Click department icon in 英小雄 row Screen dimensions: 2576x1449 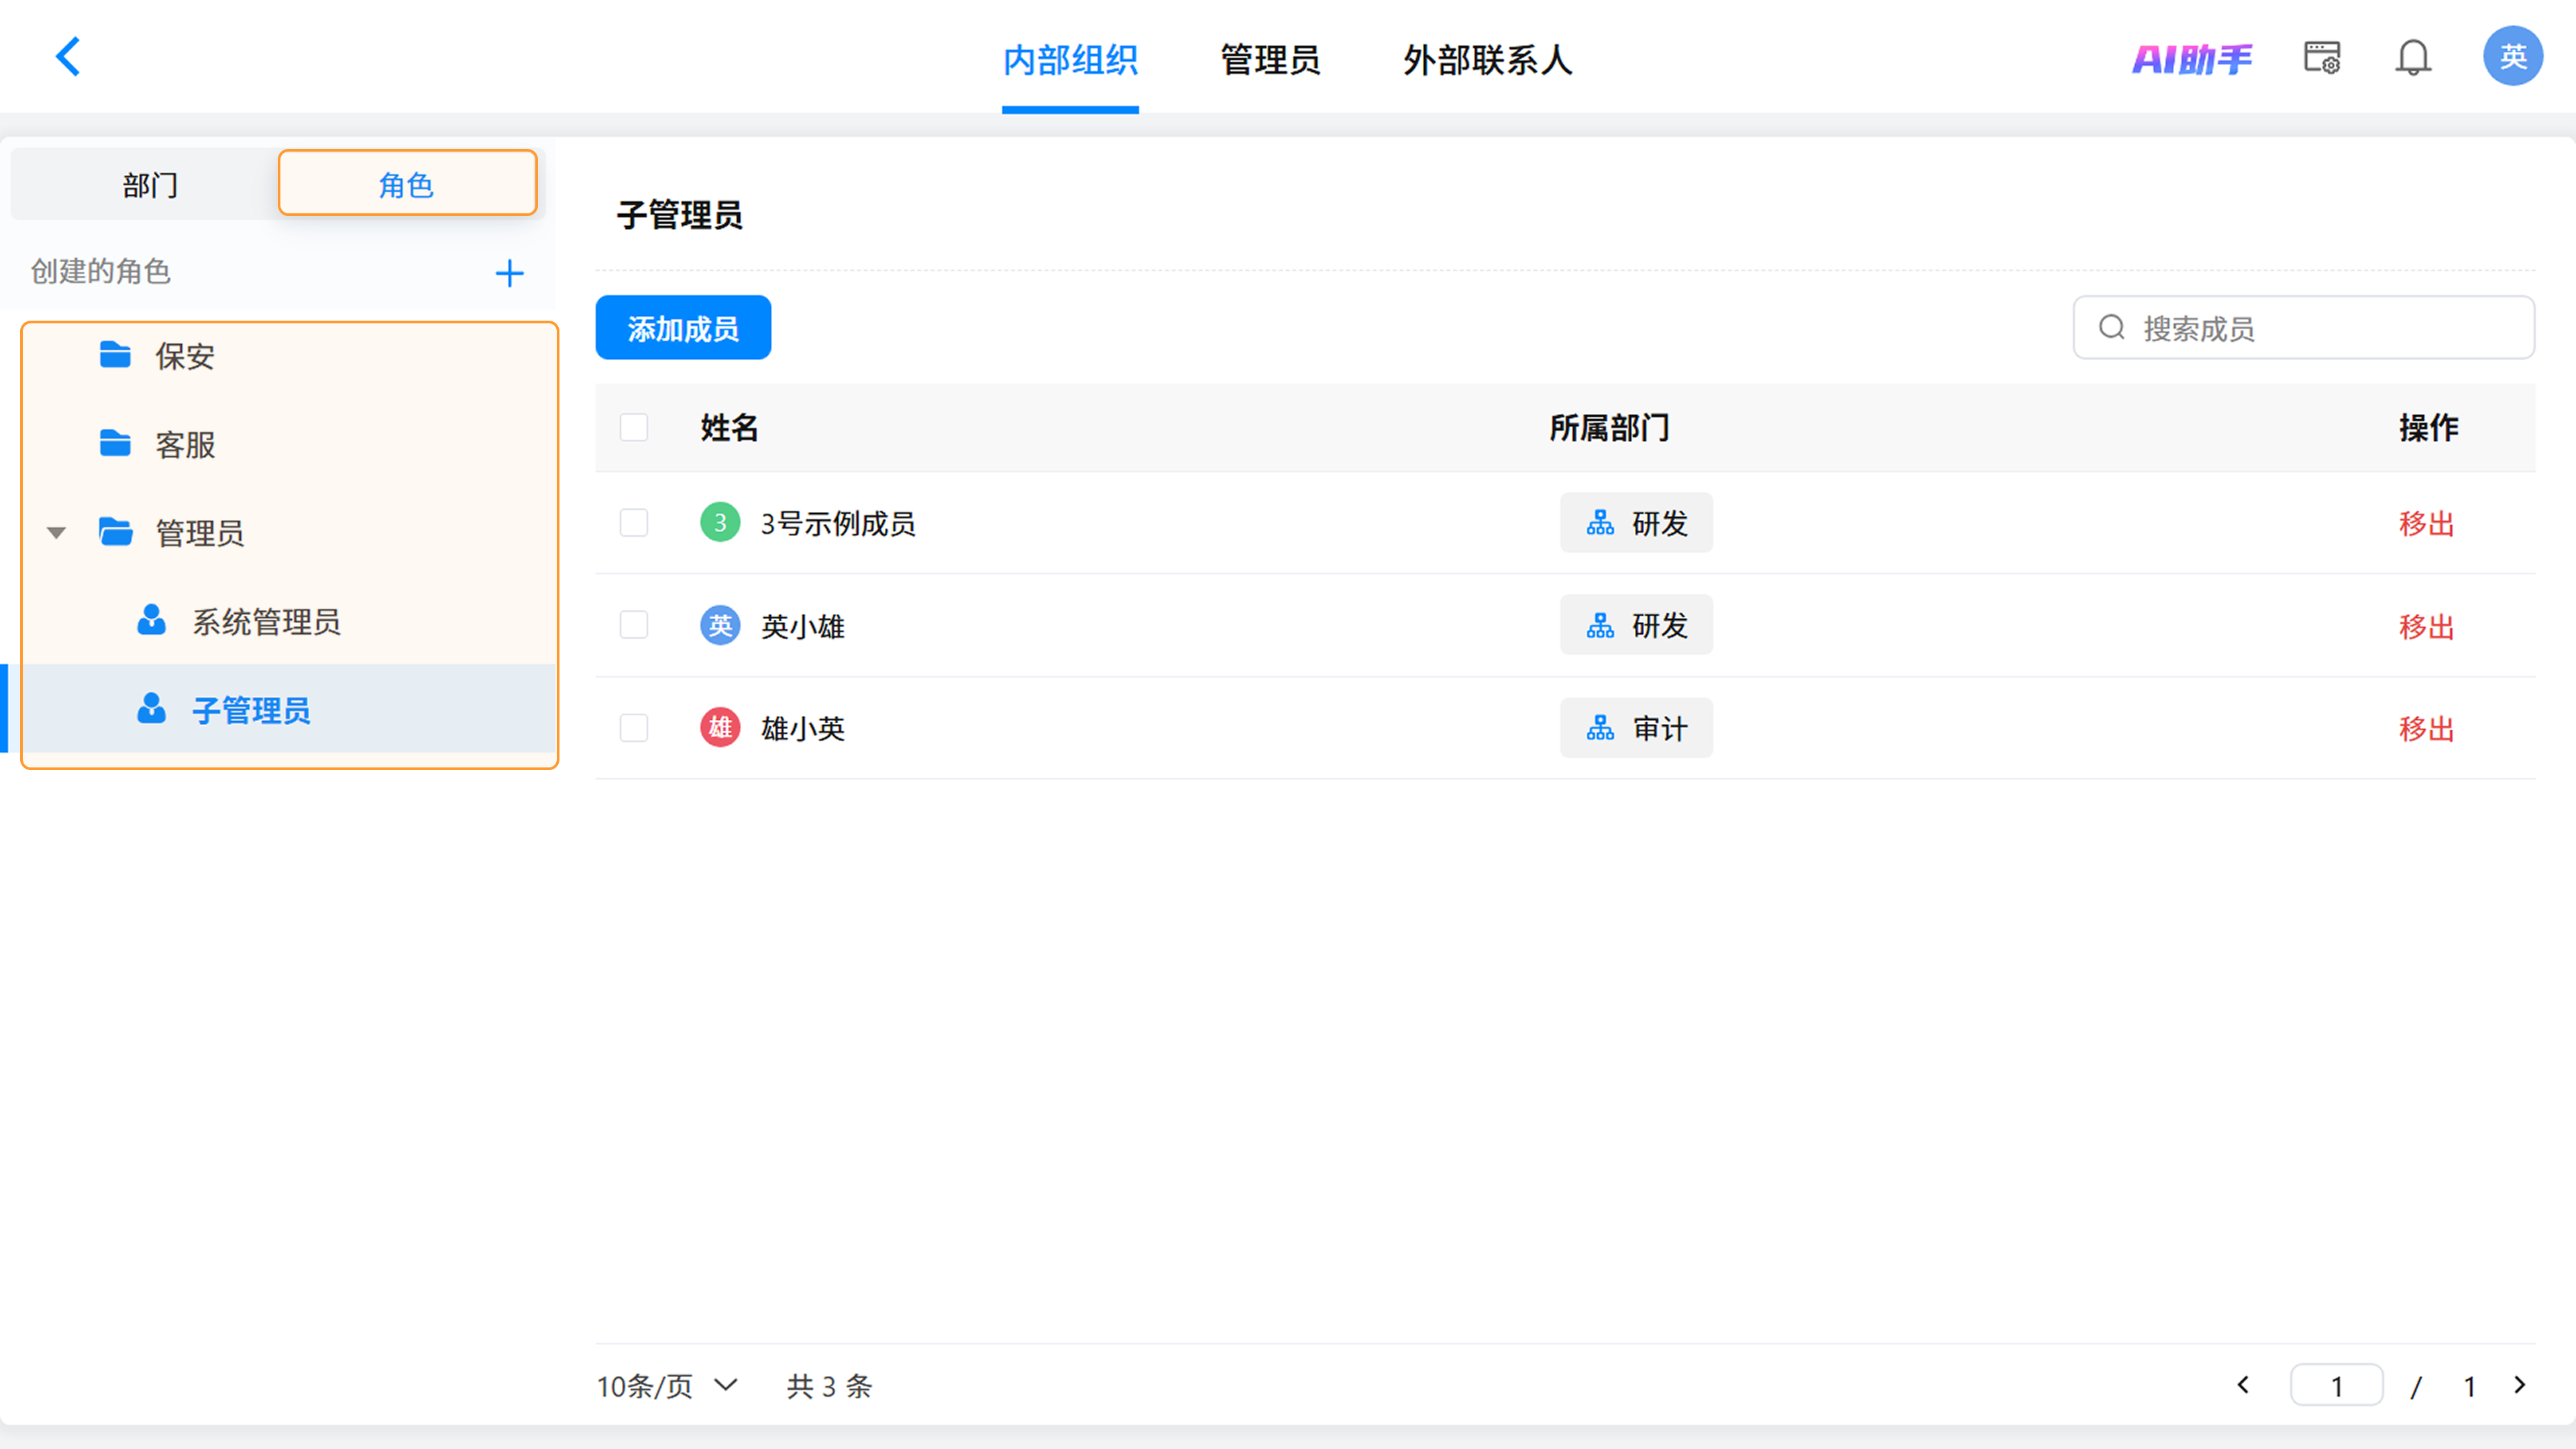click(x=1600, y=625)
